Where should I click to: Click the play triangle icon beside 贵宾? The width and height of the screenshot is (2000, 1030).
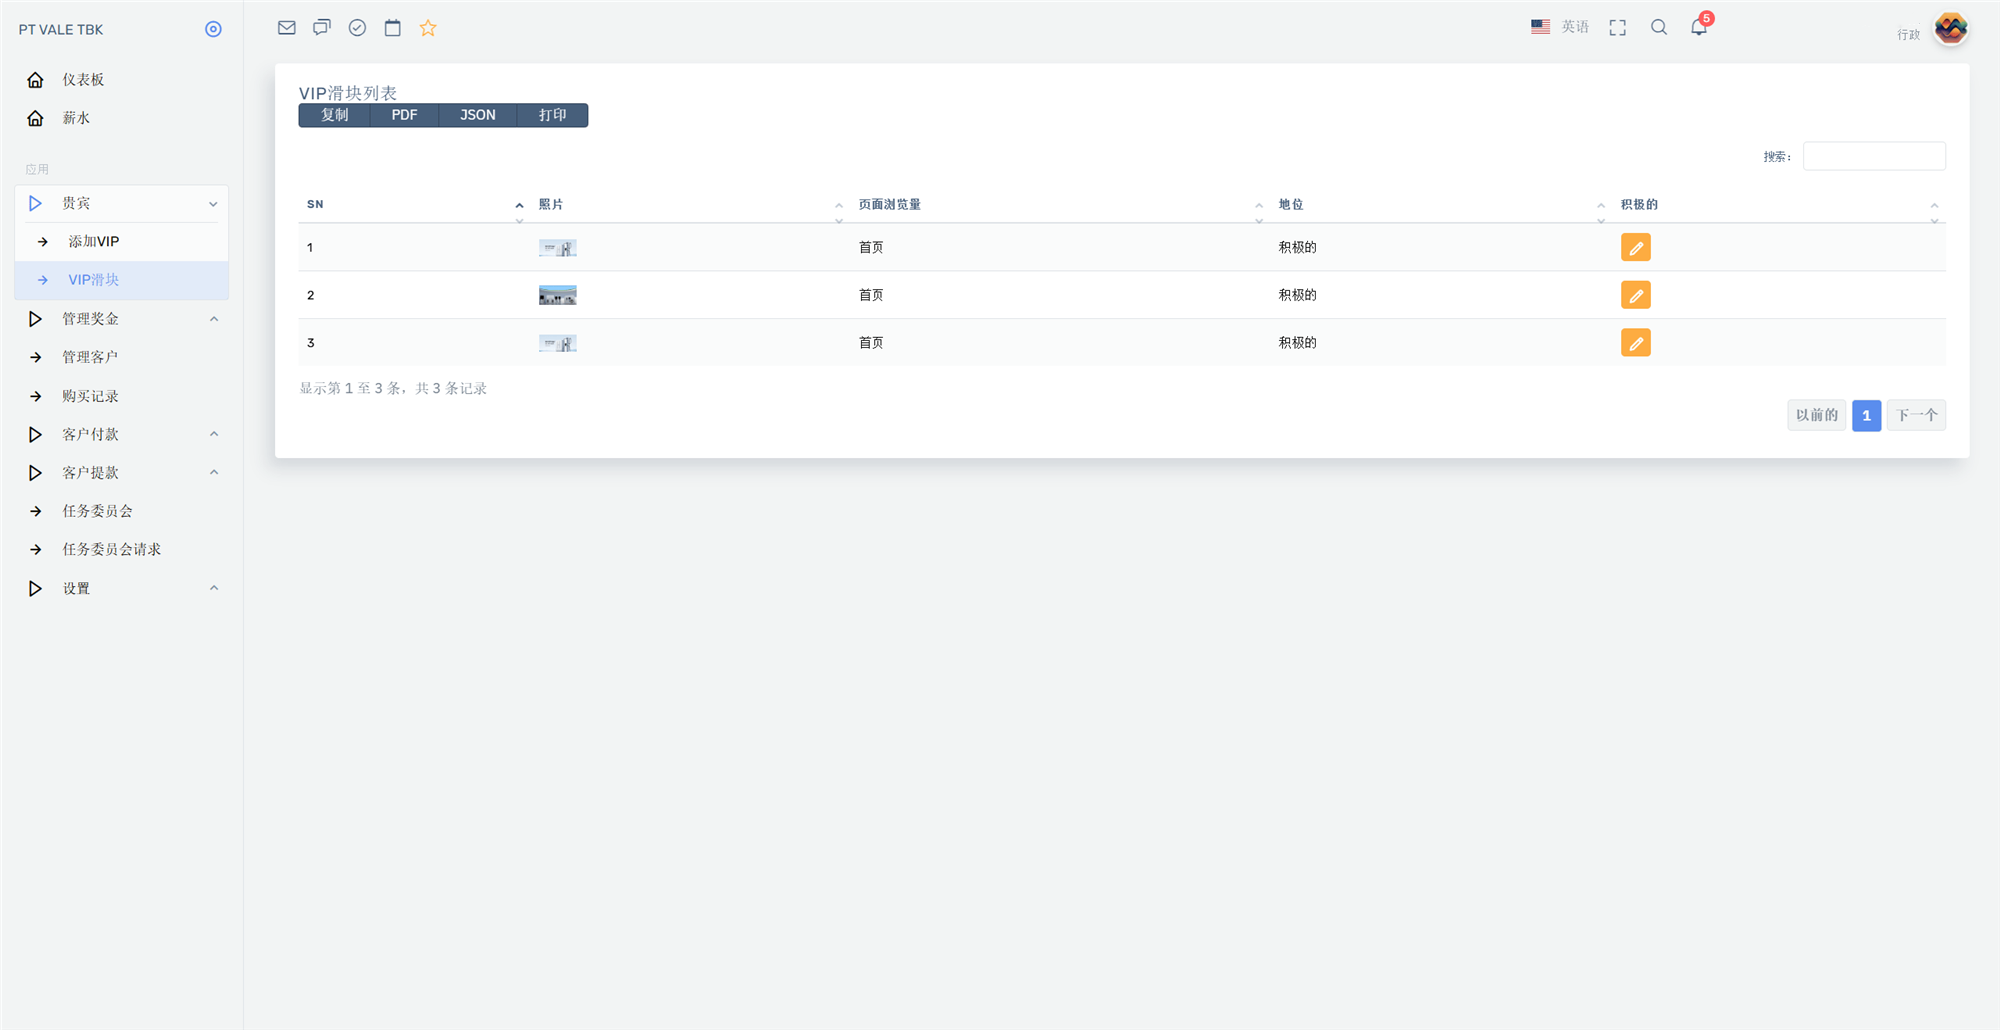click(x=35, y=203)
